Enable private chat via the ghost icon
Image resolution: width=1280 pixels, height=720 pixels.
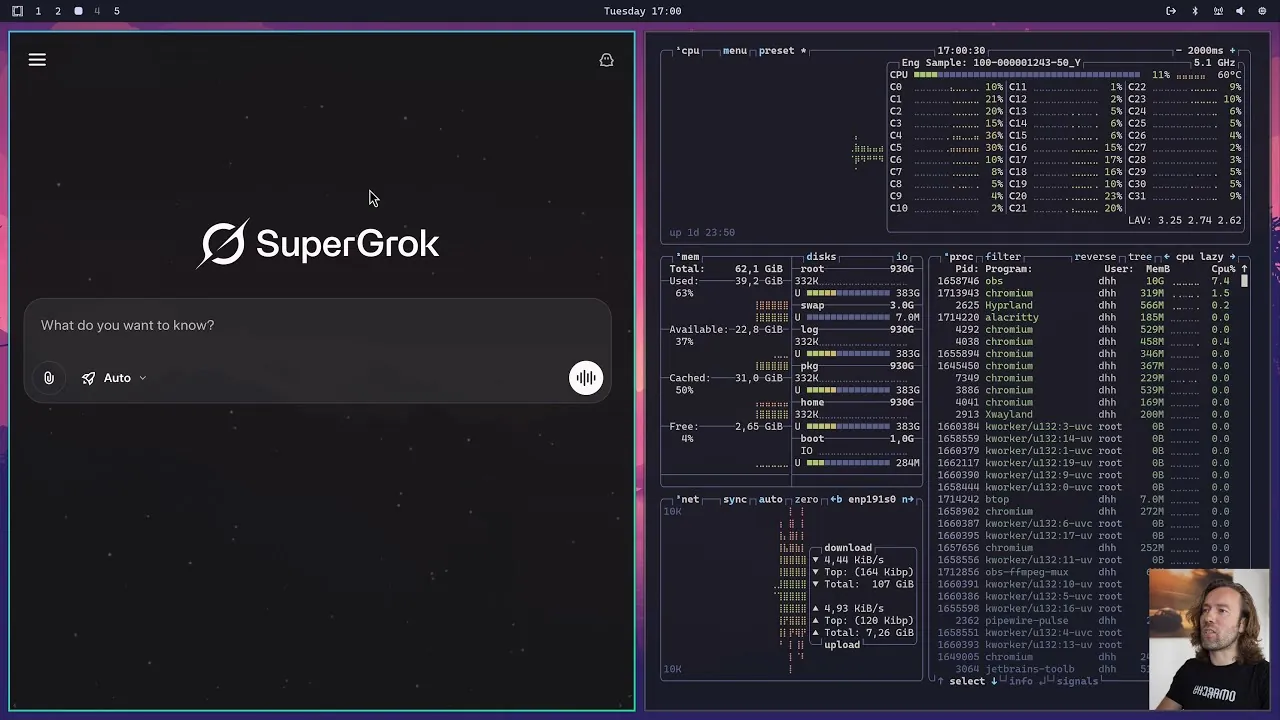click(606, 60)
